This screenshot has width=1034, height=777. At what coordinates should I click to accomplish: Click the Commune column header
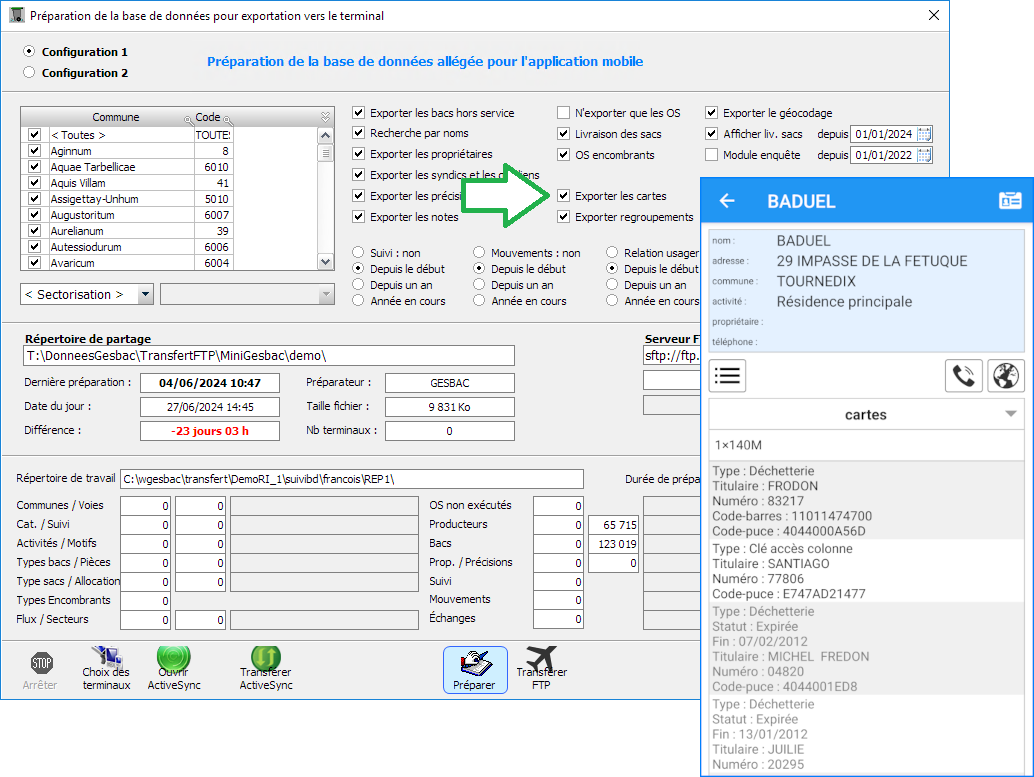(x=115, y=117)
